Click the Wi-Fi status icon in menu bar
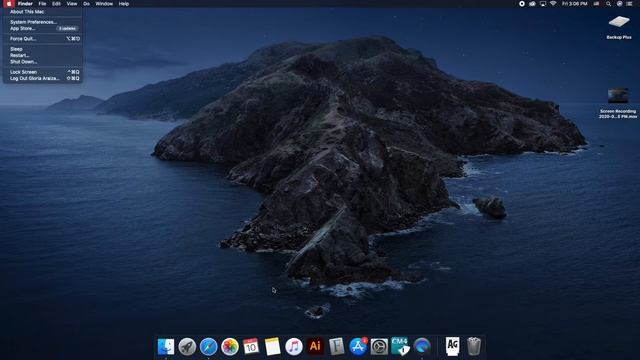Image resolution: width=640 pixels, height=360 pixels. (553, 4)
